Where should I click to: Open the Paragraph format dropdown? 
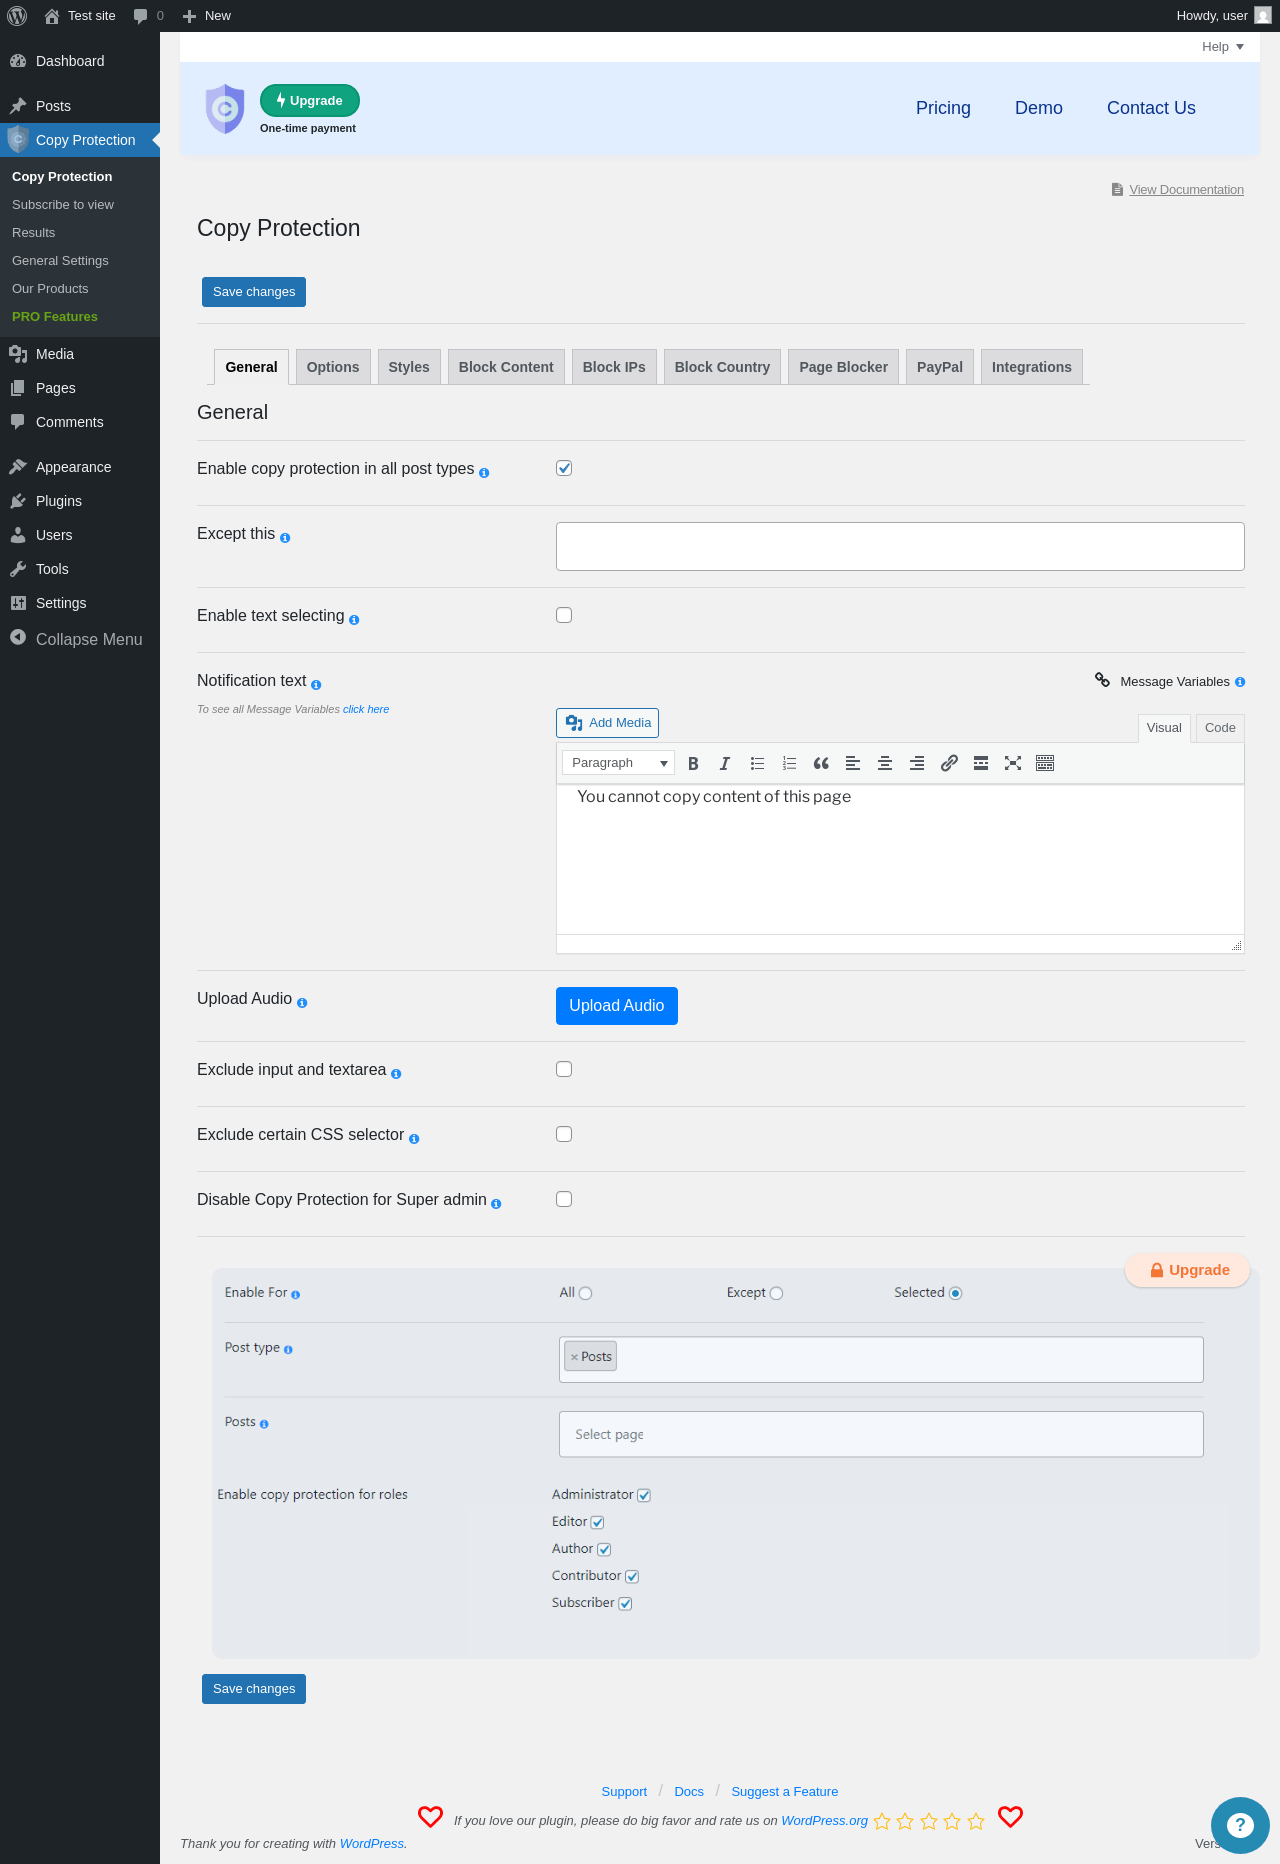618,763
